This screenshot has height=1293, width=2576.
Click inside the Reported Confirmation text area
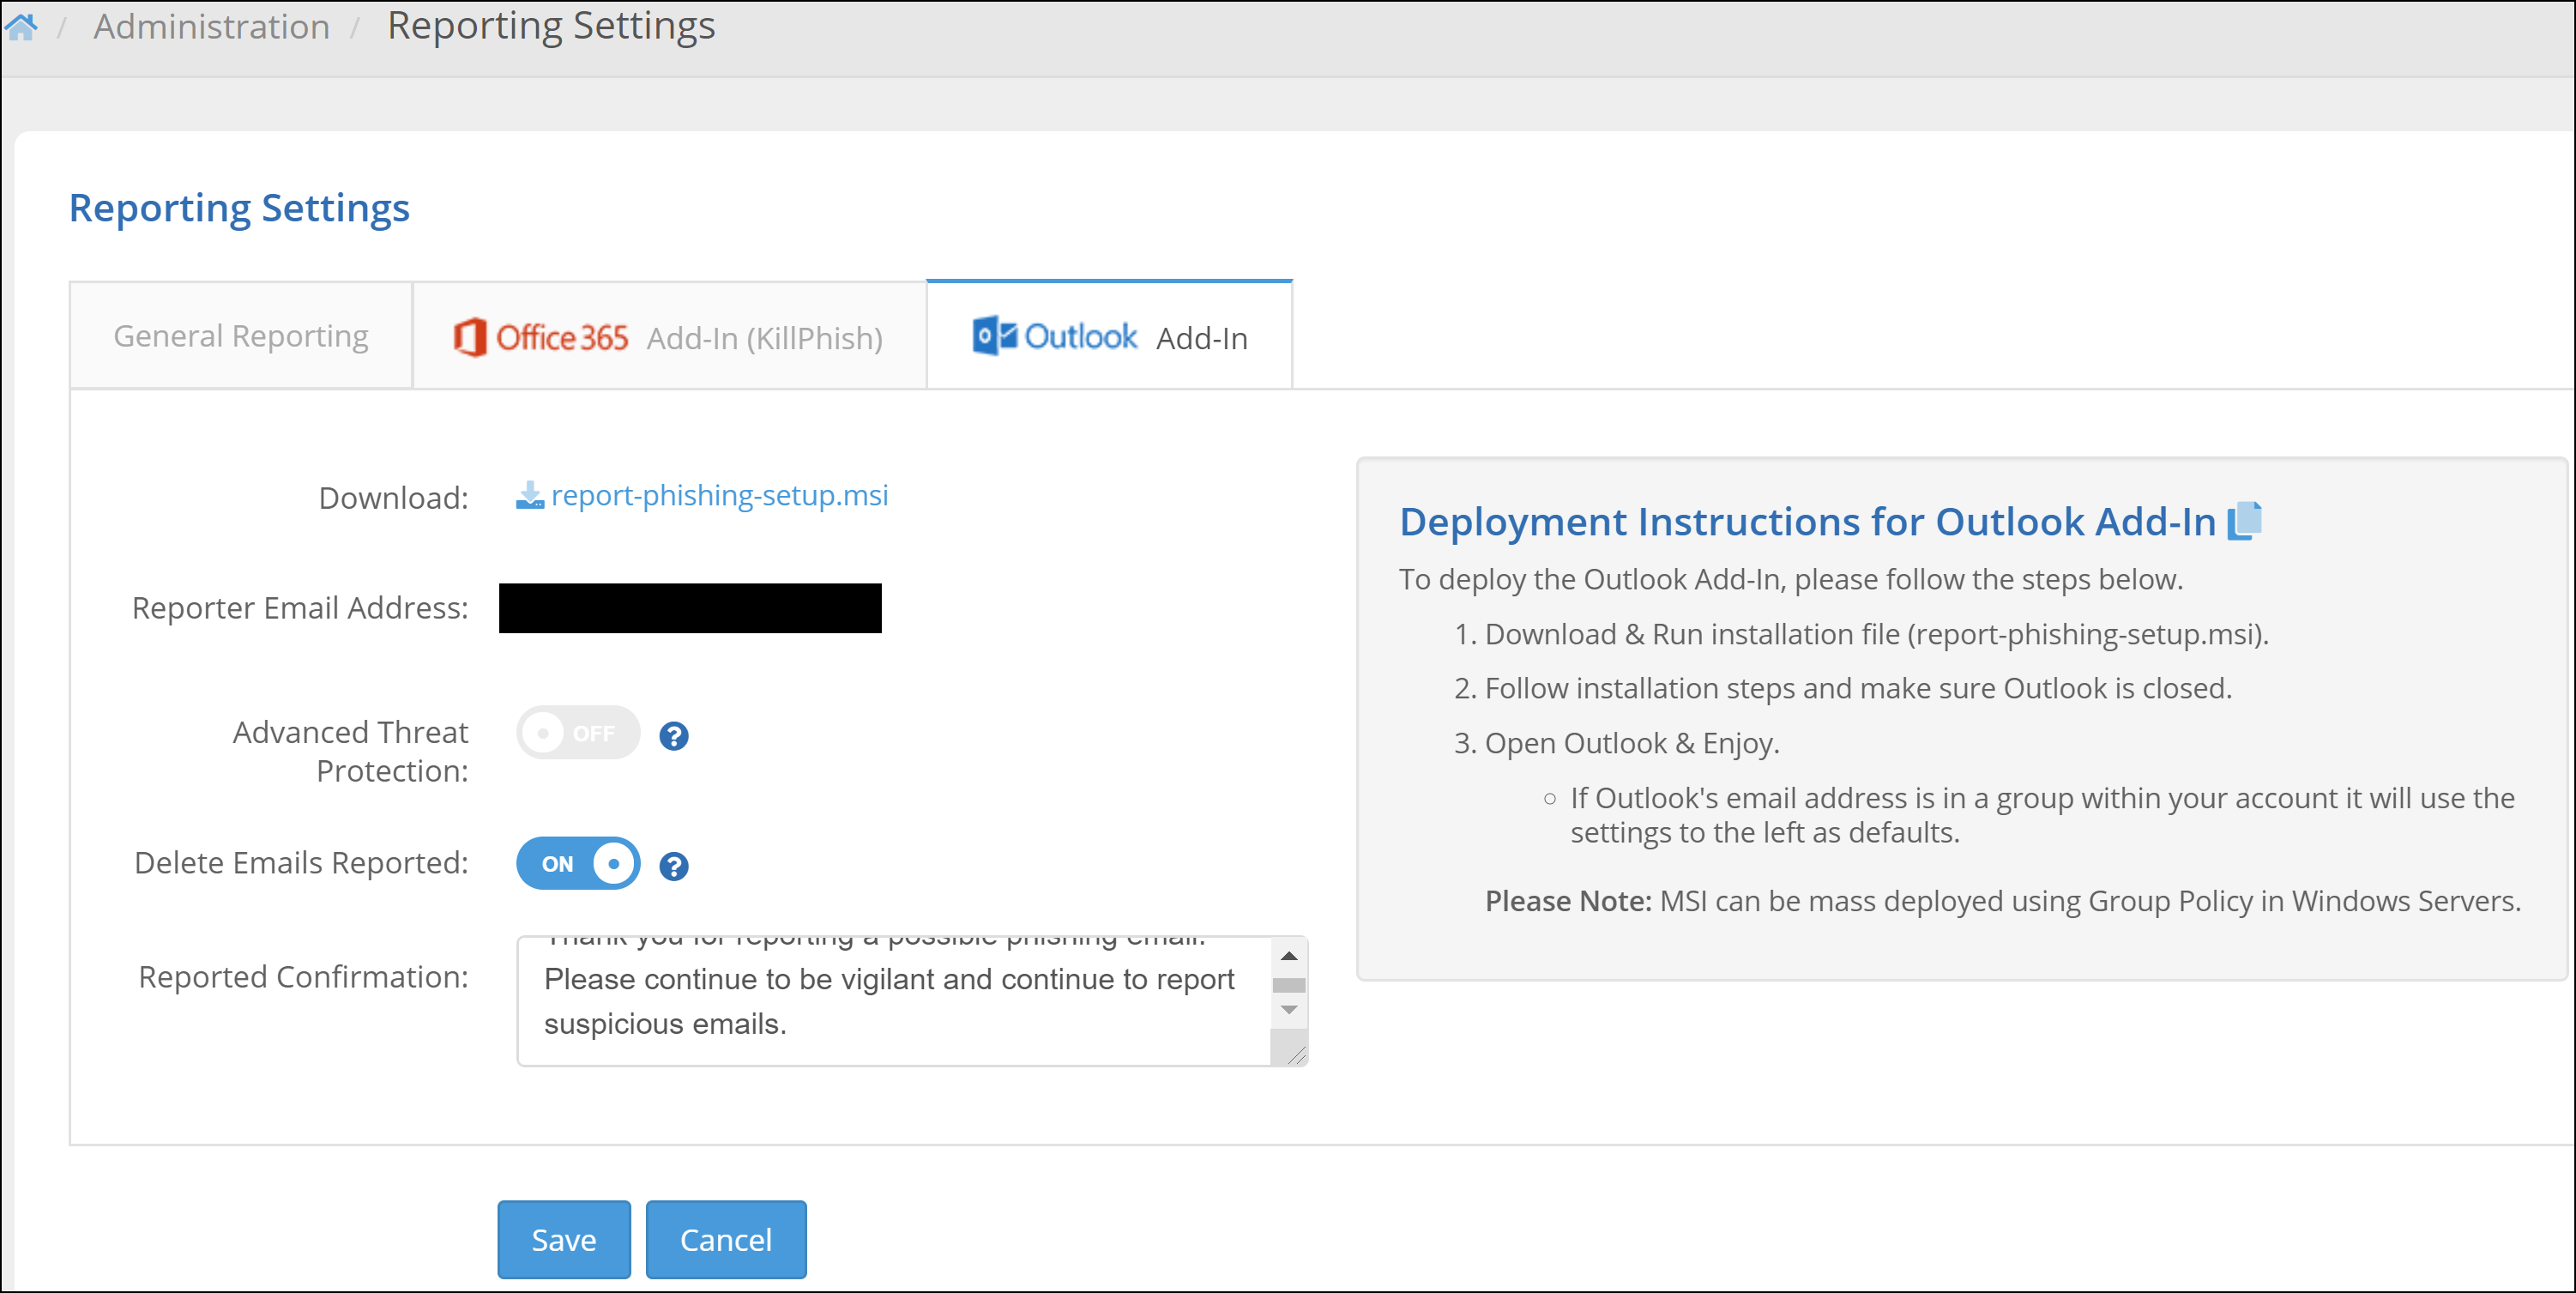click(890, 1000)
